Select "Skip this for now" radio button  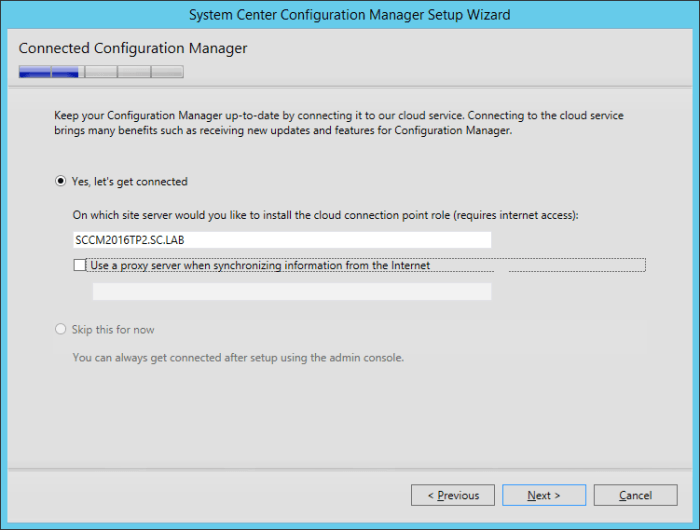tap(60, 330)
